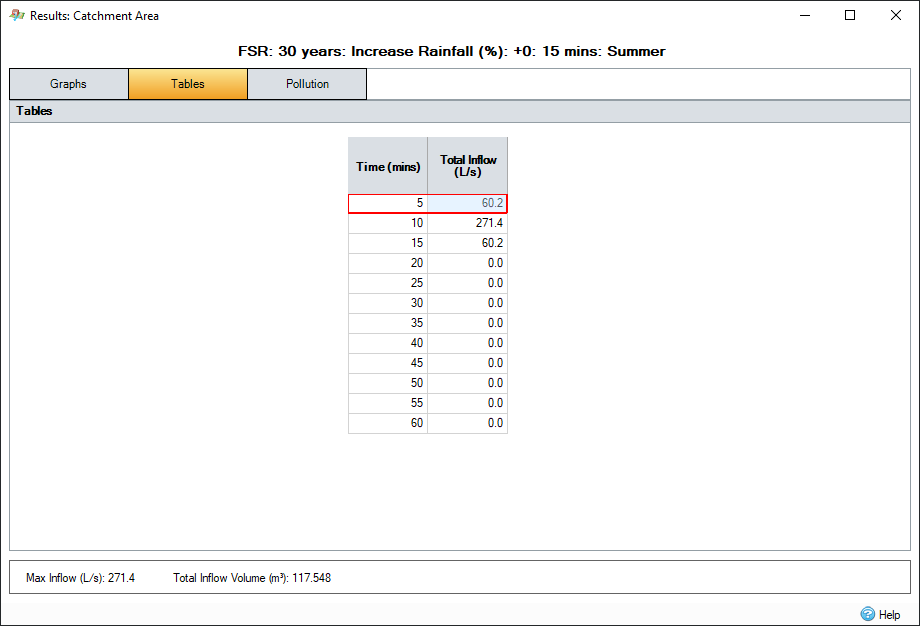Select the time cell with value 30
920x626 pixels.
(388, 303)
